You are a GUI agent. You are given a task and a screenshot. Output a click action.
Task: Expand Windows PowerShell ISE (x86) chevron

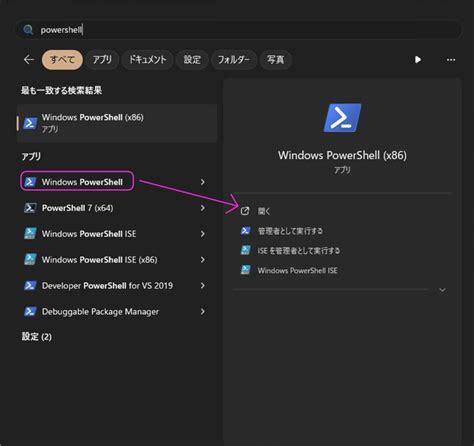point(202,260)
